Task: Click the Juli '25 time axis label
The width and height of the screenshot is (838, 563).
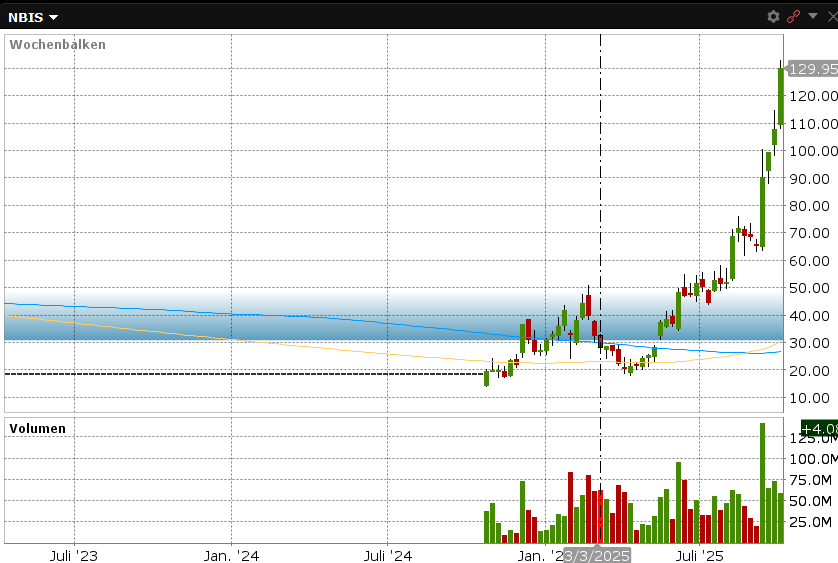Action: point(699,556)
